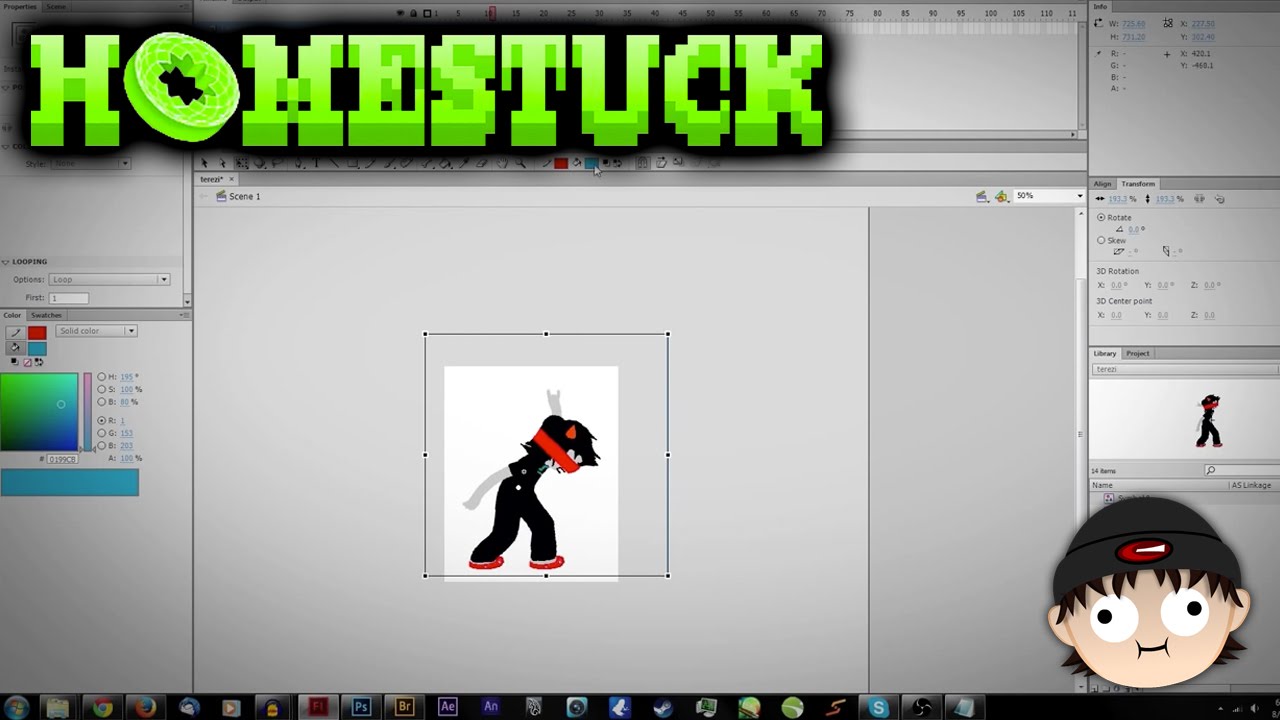Select the Rectangle tool
Screen dimensions: 1280x720
click(x=352, y=163)
